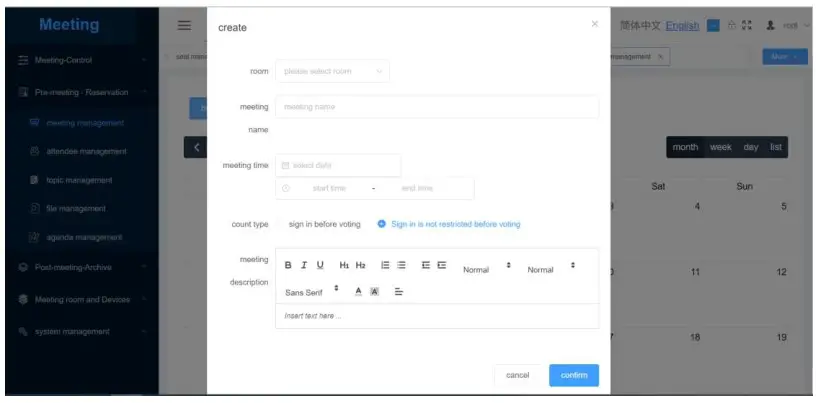The image size is (821, 403).
Task: Click the file management icon in sidebar
Action: 35,208
